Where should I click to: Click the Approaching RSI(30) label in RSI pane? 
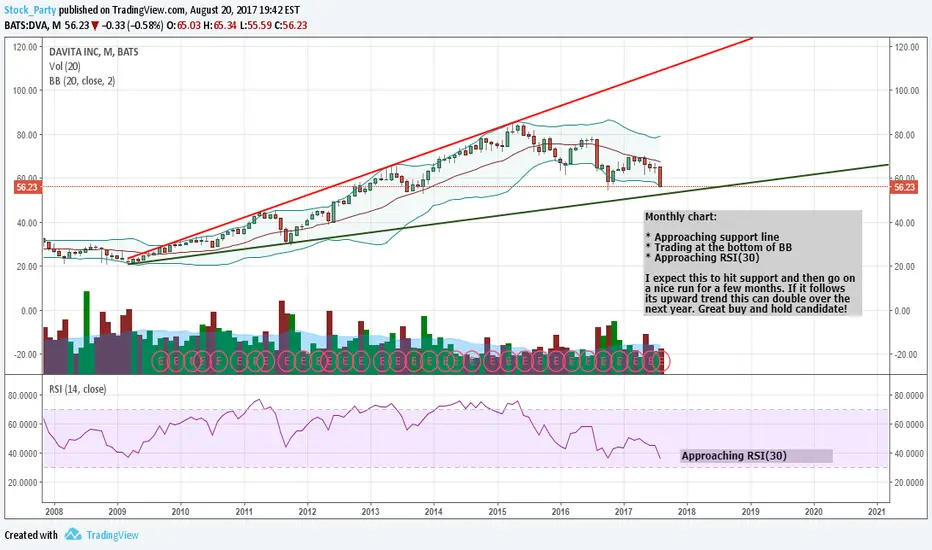(756, 456)
